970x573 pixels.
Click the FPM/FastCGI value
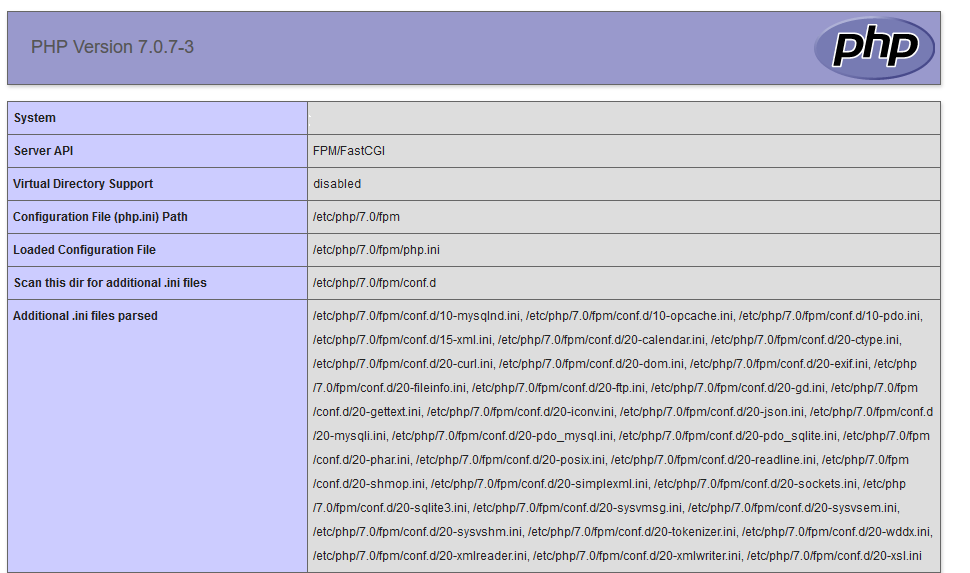[x=349, y=151]
